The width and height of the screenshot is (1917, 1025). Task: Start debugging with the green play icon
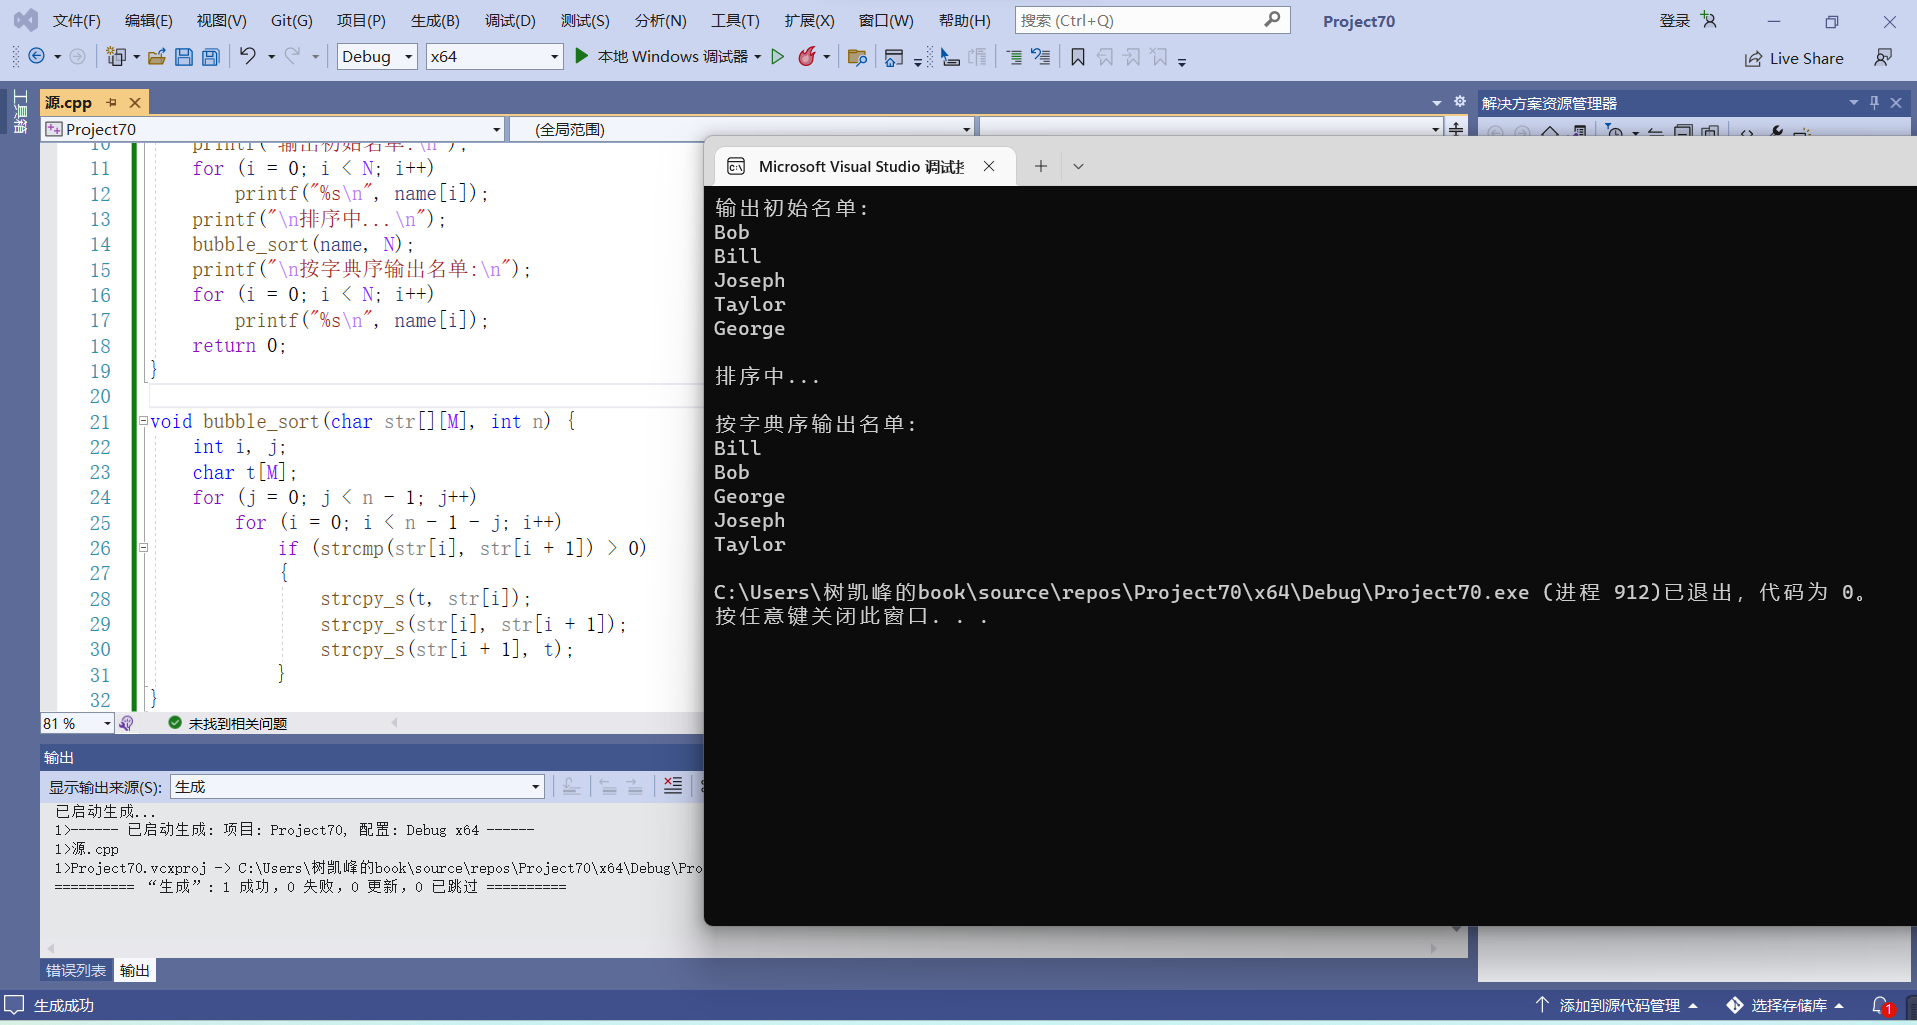coord(582,56)
